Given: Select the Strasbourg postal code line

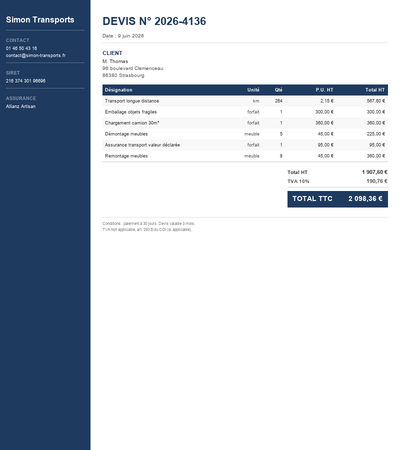Looking at the screenshot, I should click(x=123, y=75).
